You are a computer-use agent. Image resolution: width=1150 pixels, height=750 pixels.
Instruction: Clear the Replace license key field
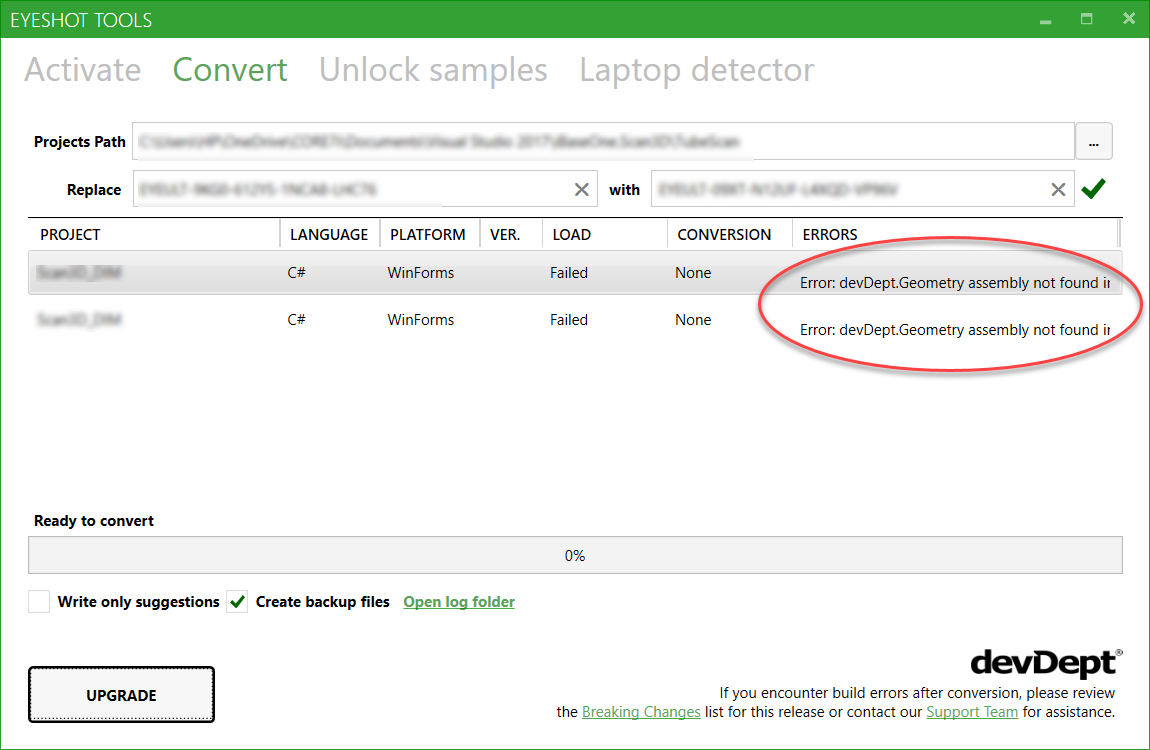(x=581, y=188)
